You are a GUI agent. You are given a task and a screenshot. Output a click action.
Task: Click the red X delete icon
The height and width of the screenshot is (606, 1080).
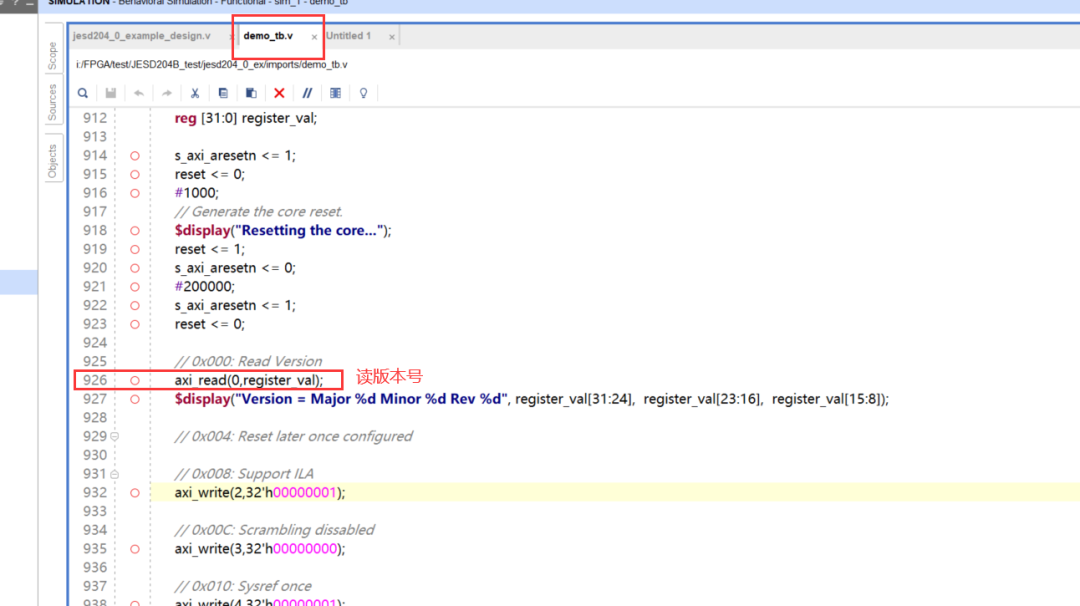279,93
